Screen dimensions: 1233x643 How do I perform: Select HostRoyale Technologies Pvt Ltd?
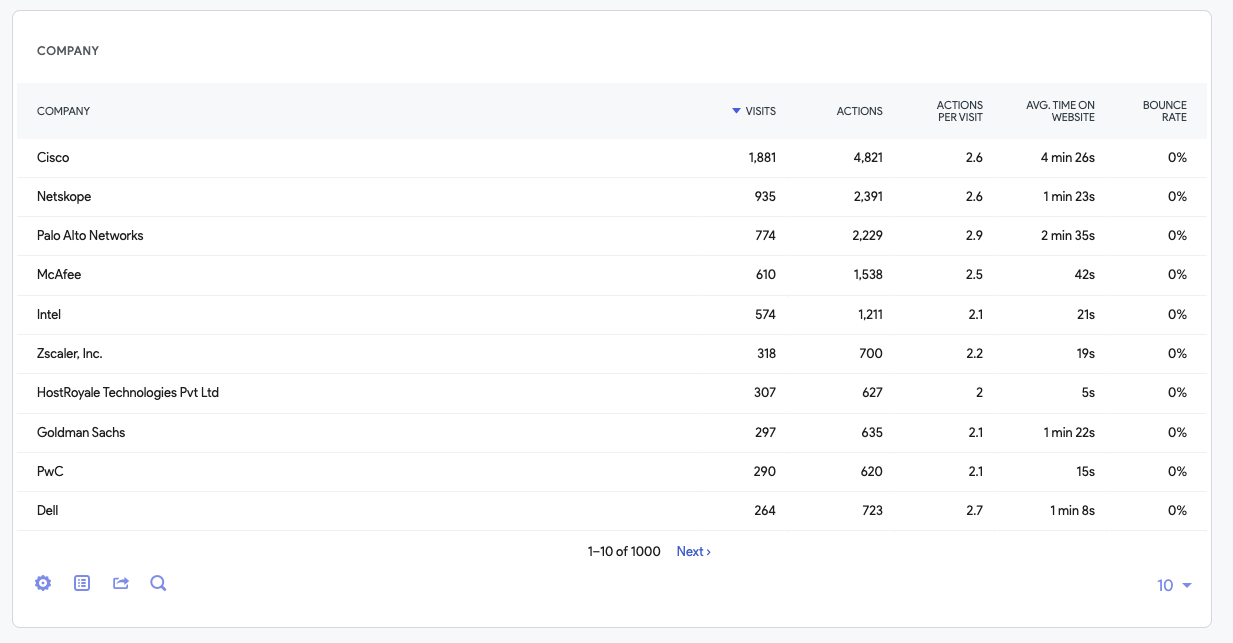point(128,393)
